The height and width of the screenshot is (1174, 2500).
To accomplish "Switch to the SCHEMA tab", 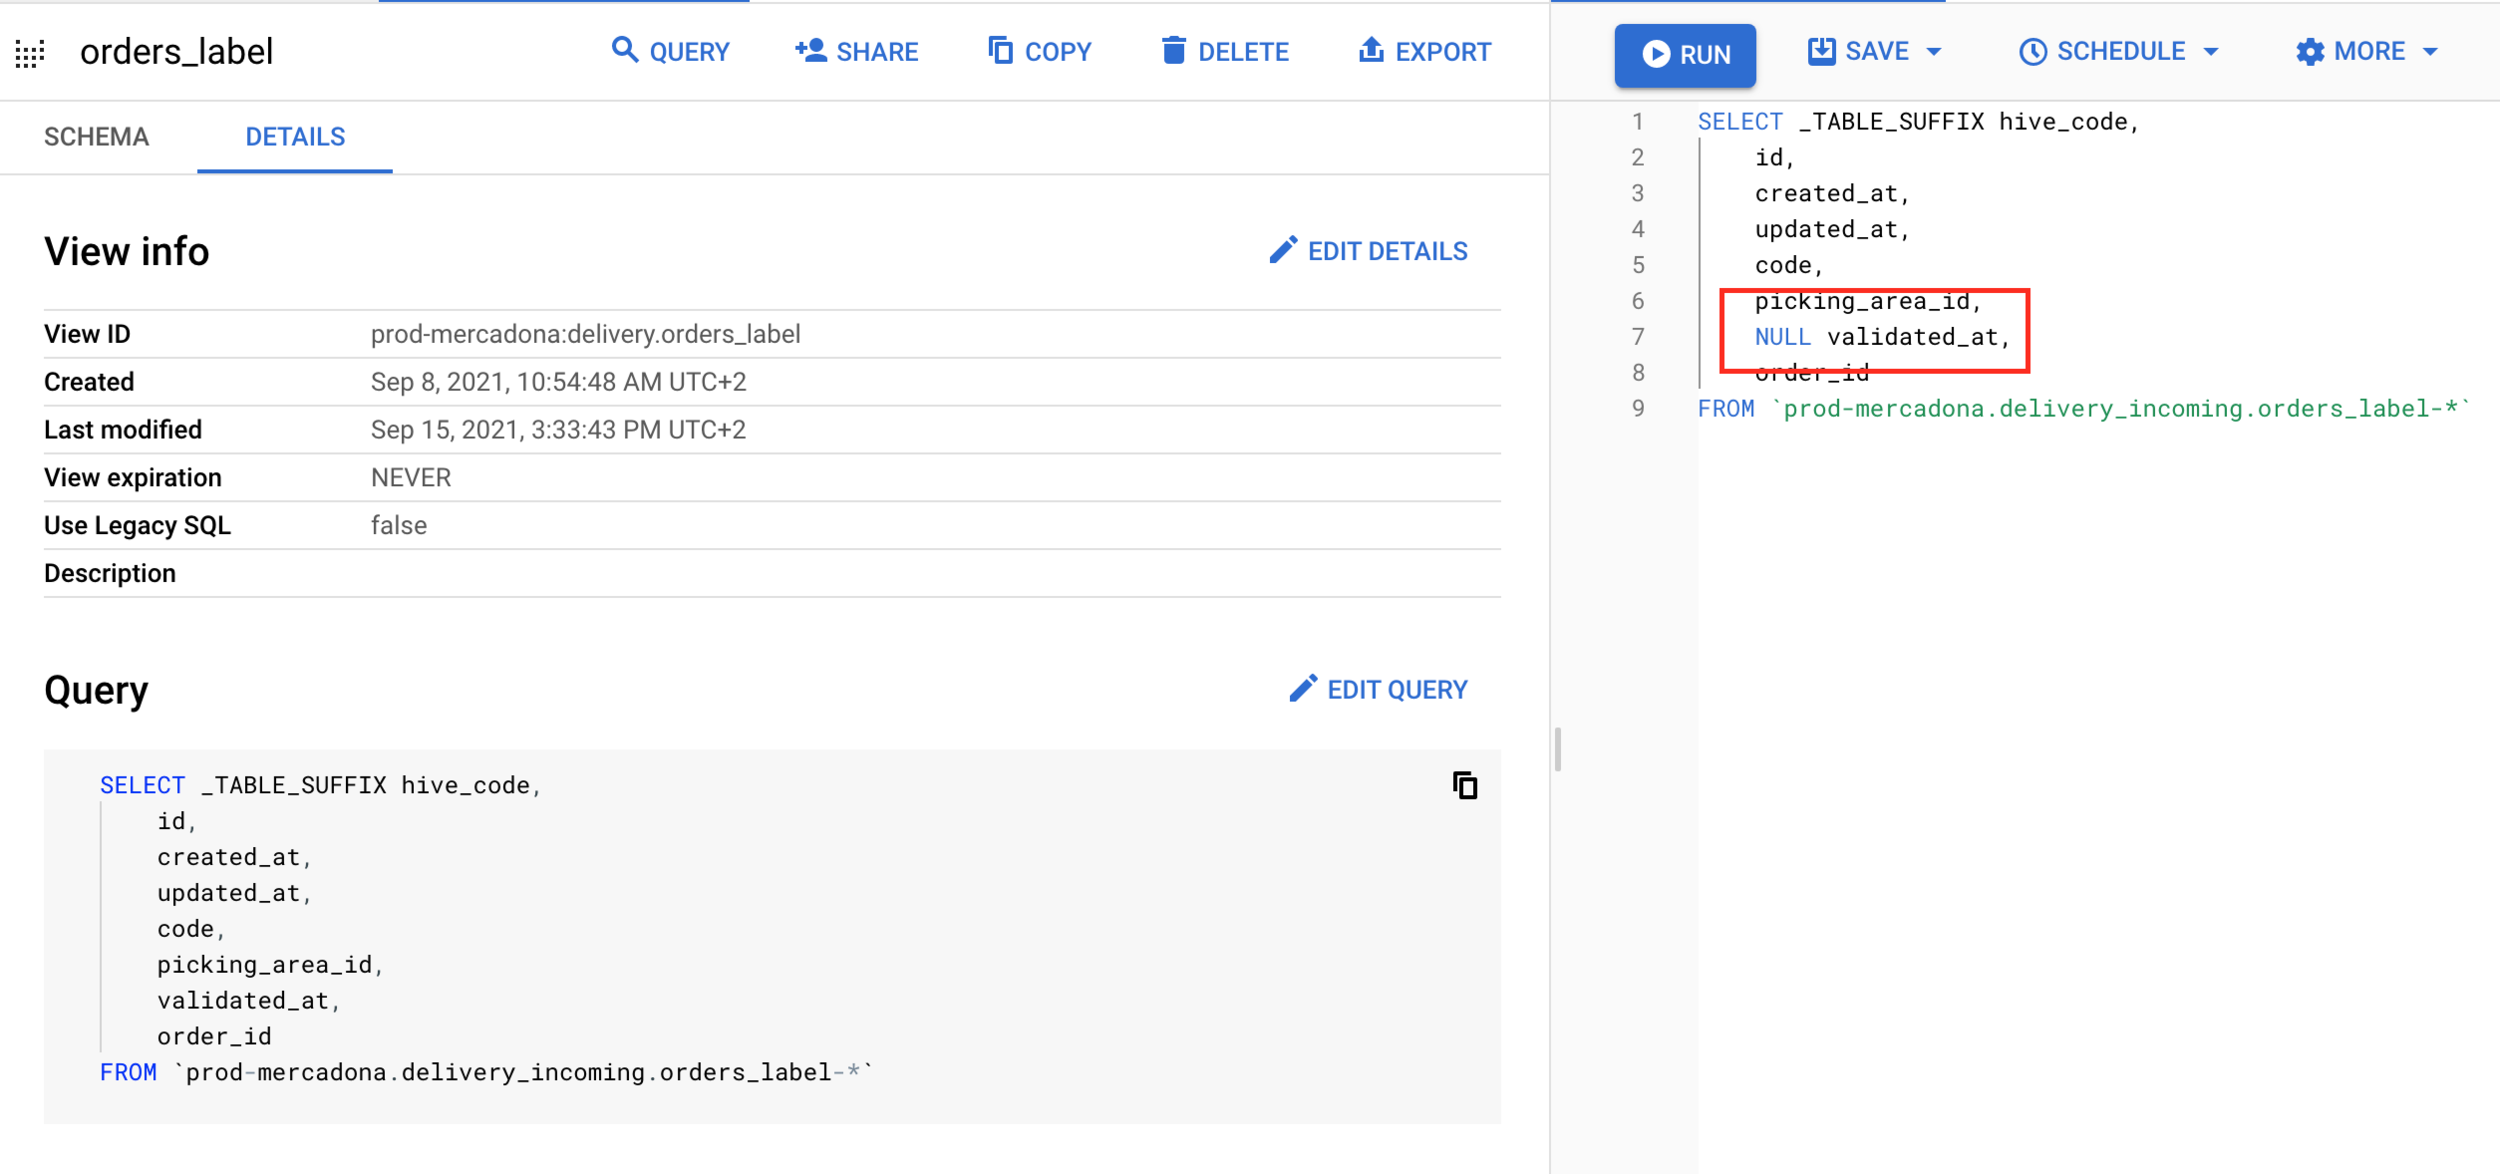I will tap(97, 137).
